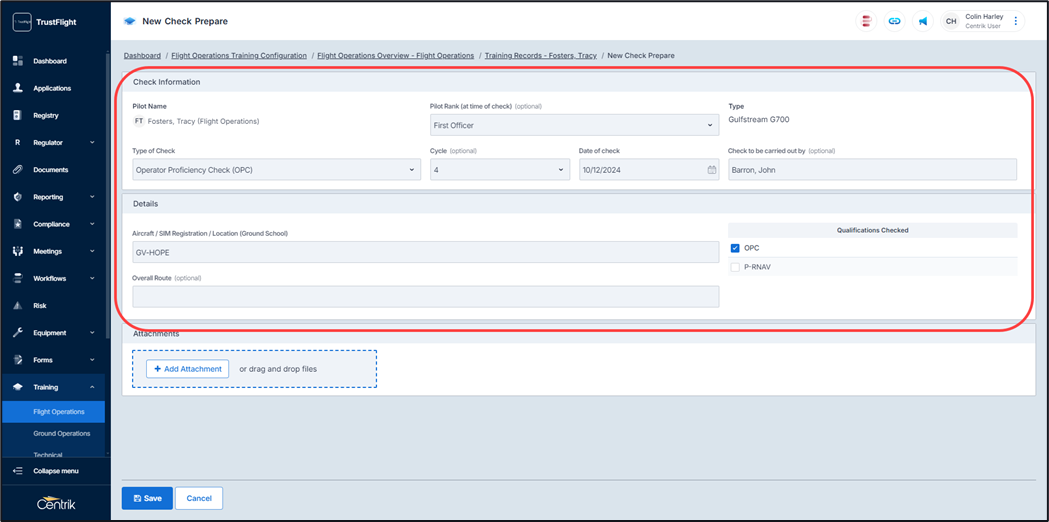Image resolution: width=1049 pixels, height=522 pixels.
Task: Open the megaphone announcements icon
Action: [x=923, y=21]
